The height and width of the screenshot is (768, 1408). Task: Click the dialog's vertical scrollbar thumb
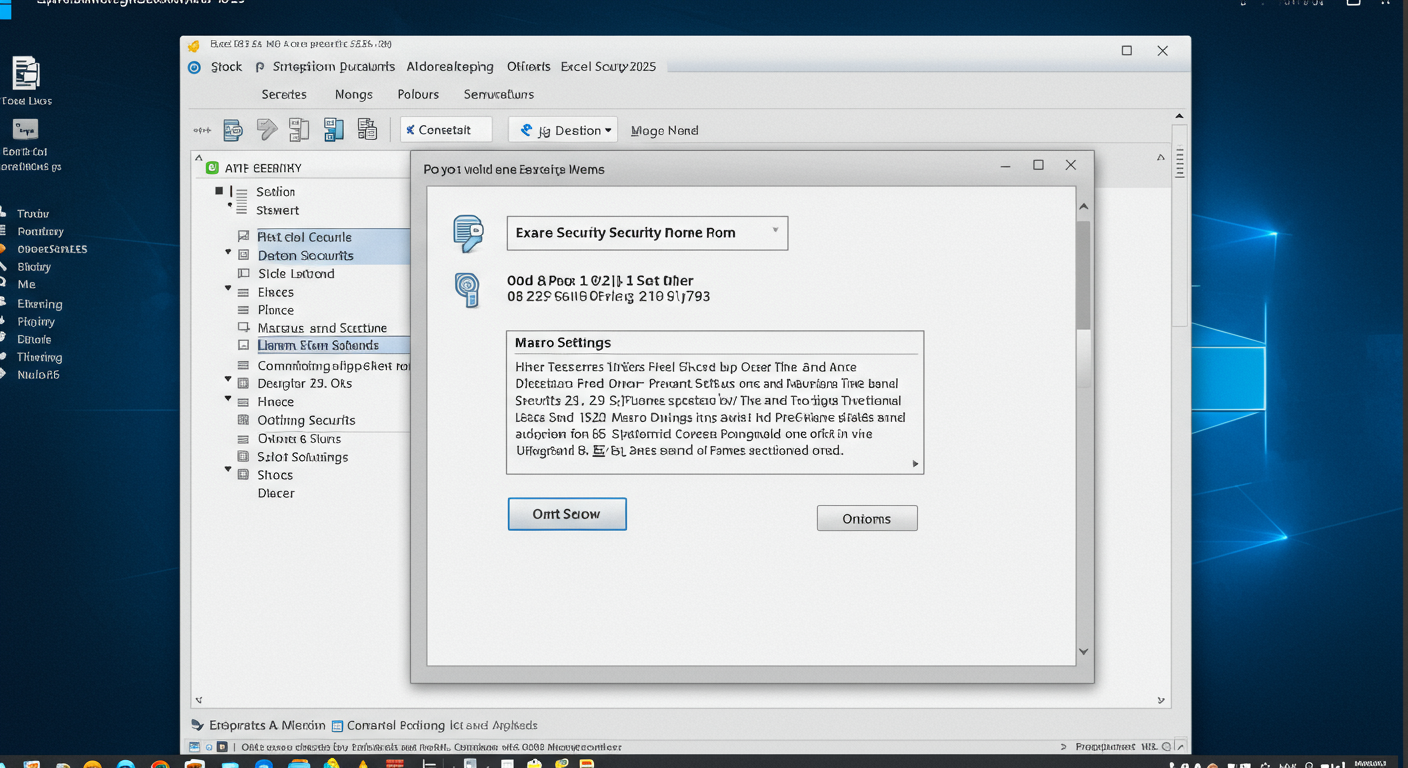pos(1083,275)
